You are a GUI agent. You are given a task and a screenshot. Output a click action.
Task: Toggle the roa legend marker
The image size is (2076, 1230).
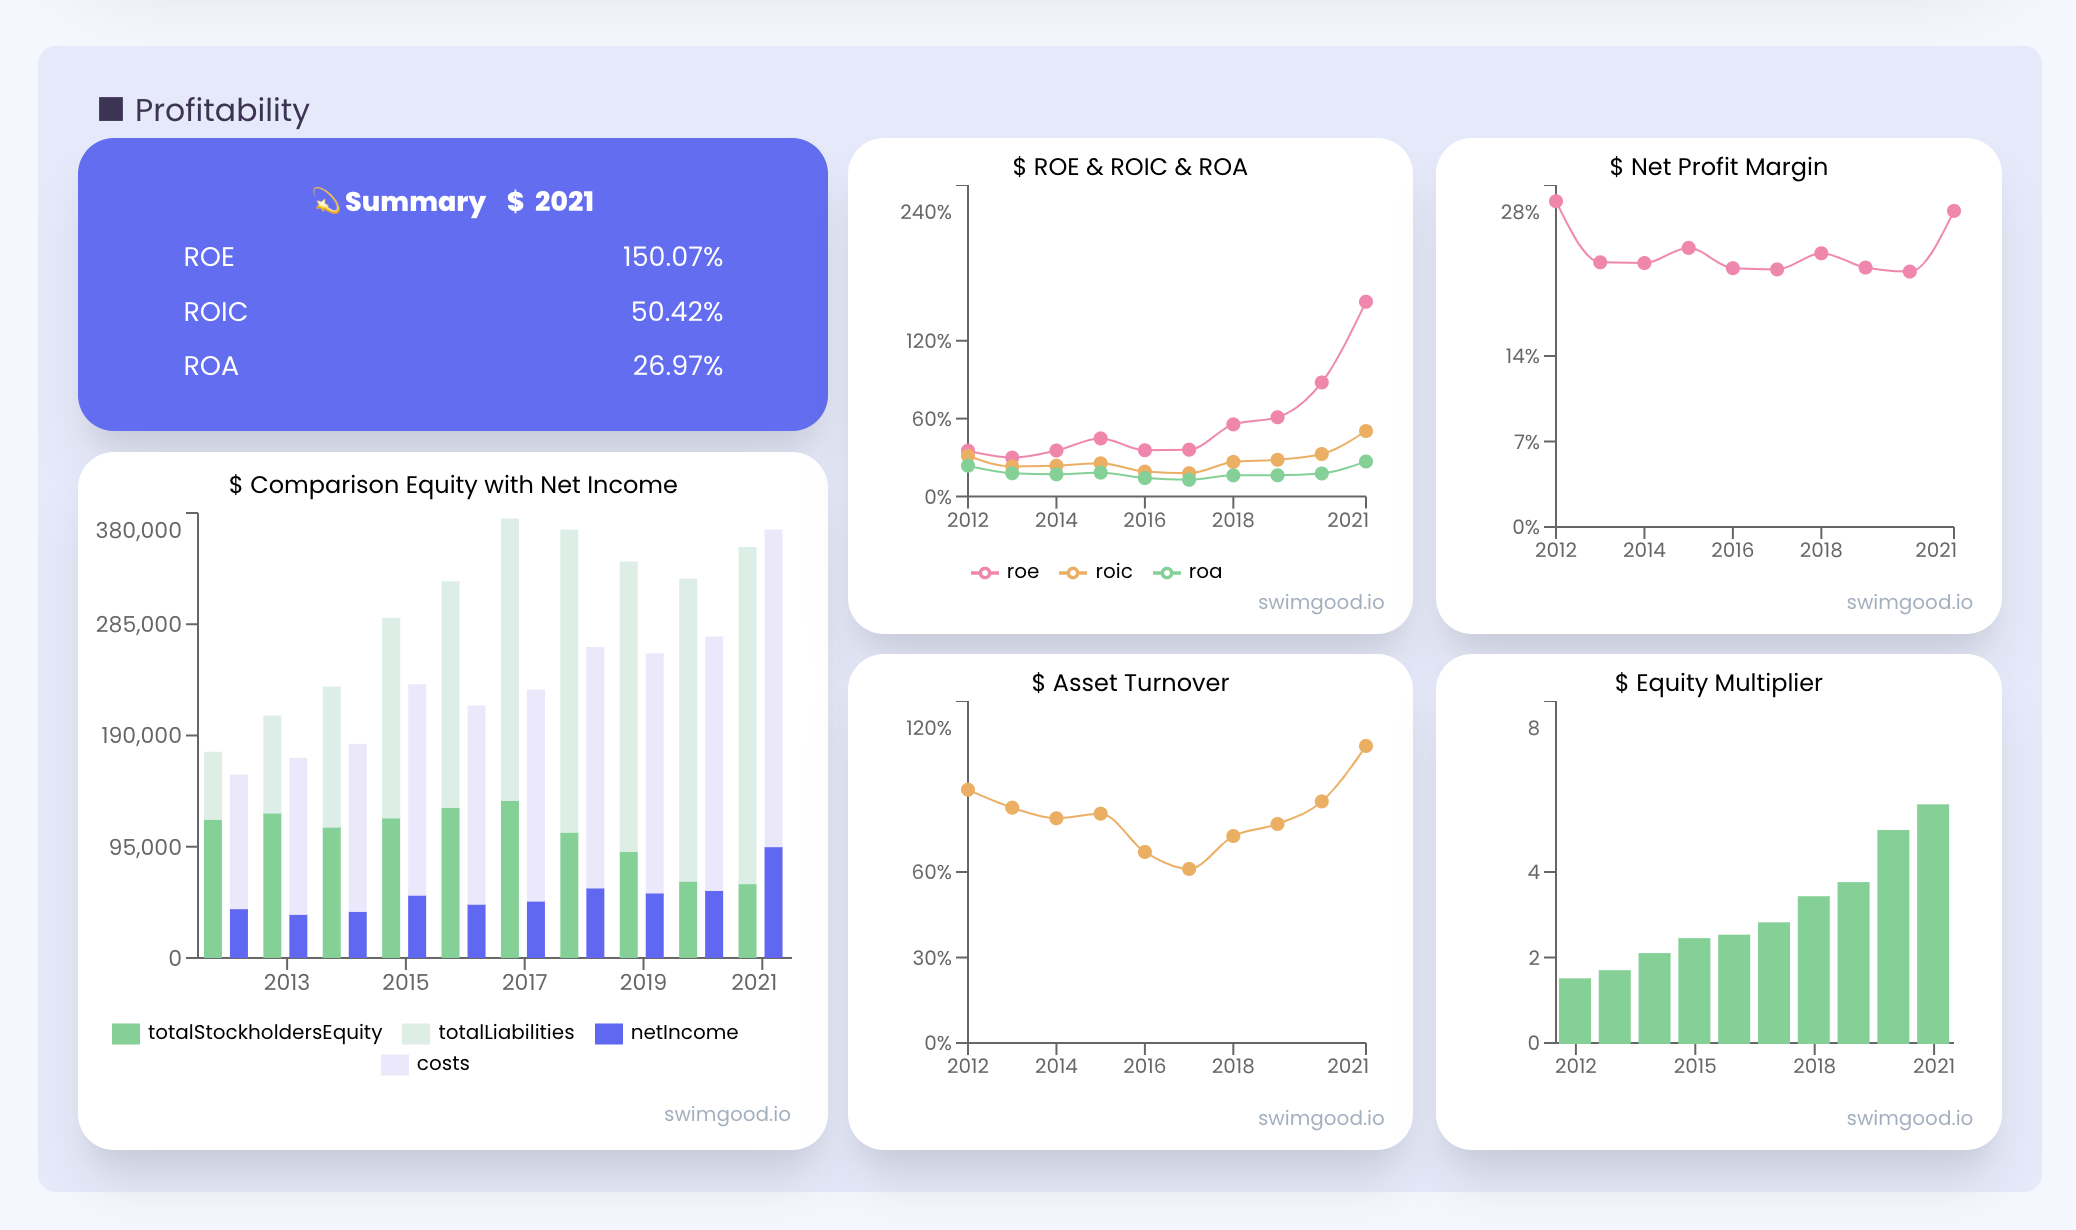(1166, 572)
